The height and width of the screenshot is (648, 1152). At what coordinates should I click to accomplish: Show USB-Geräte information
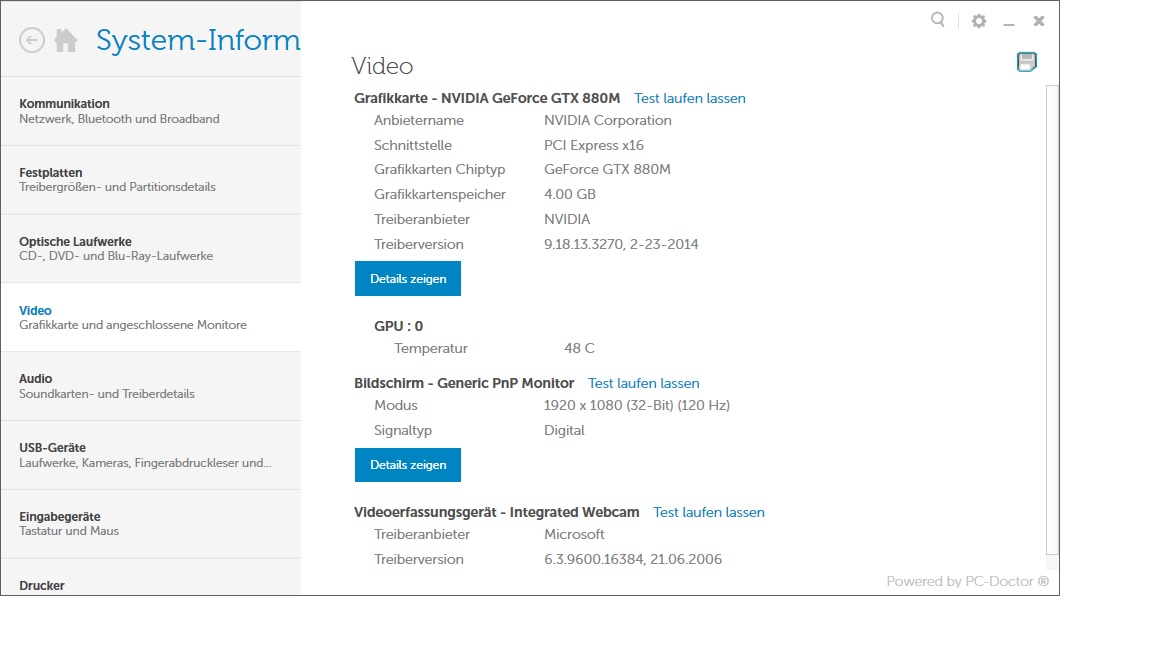click(x=150, y=455)
